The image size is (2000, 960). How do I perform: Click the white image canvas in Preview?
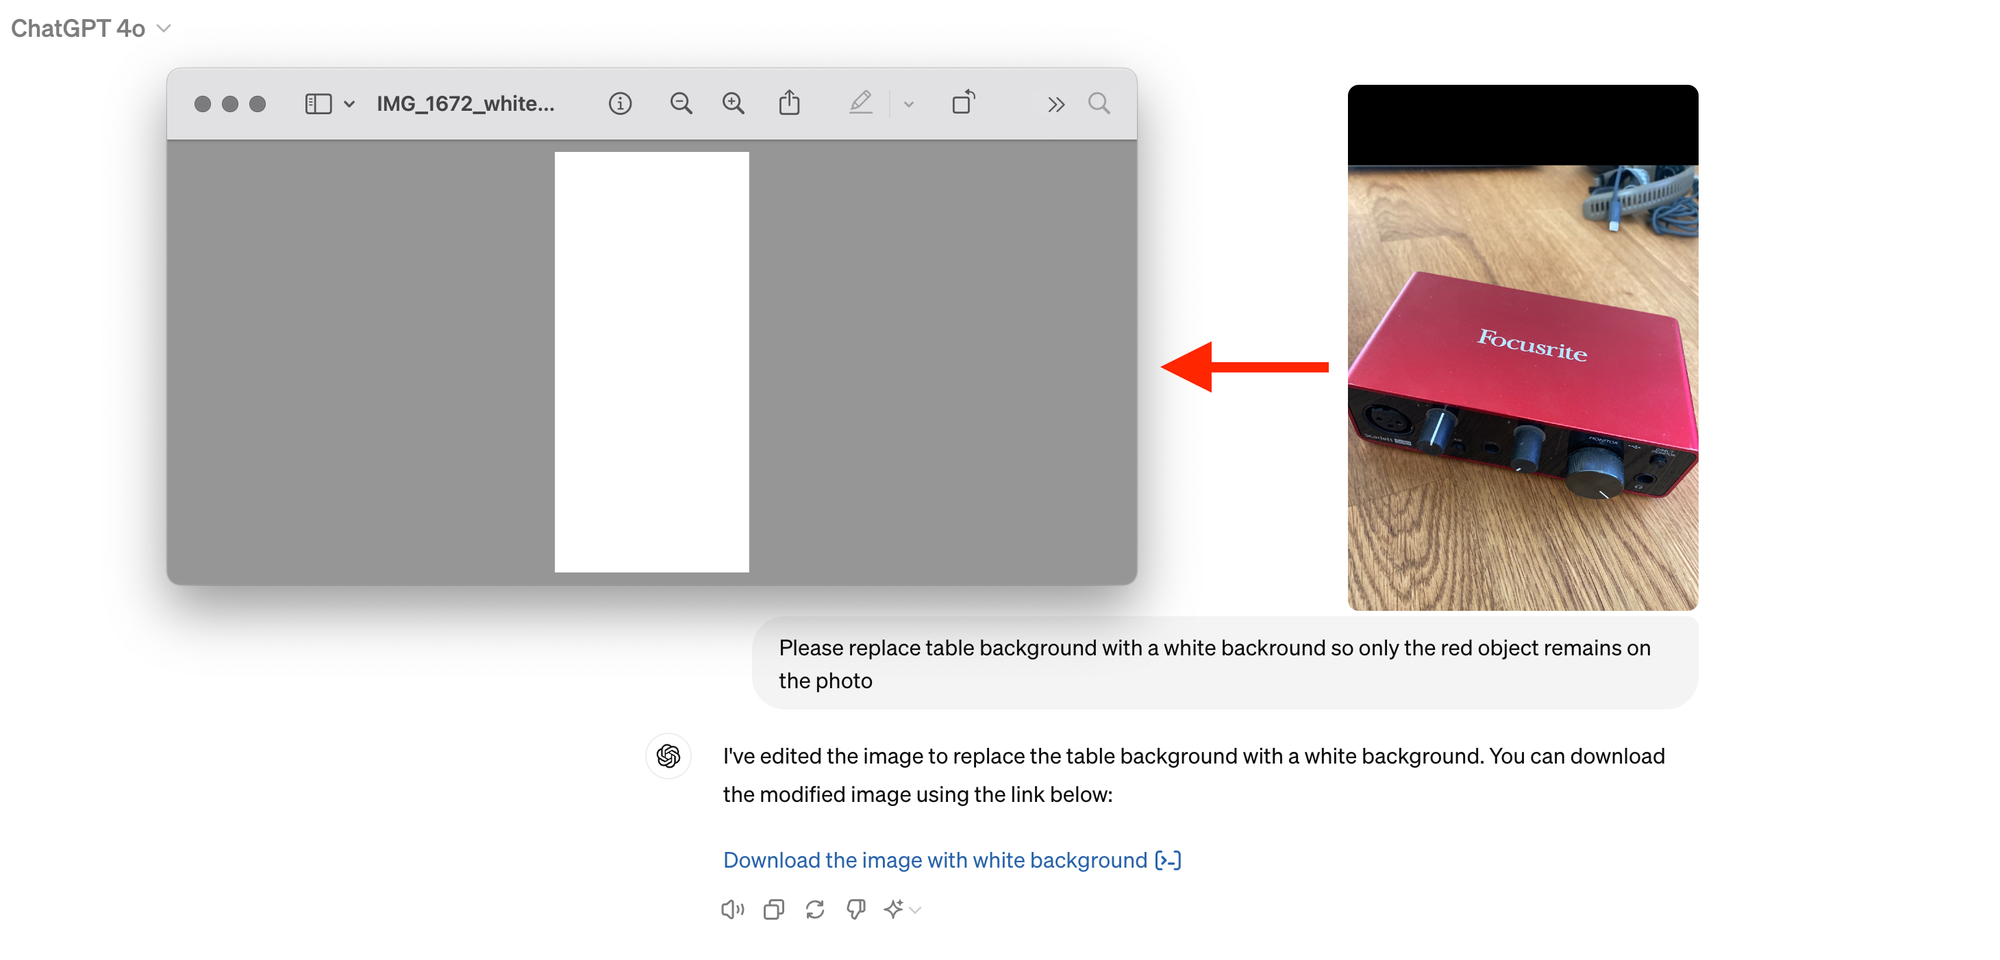(x=651, y=362)
